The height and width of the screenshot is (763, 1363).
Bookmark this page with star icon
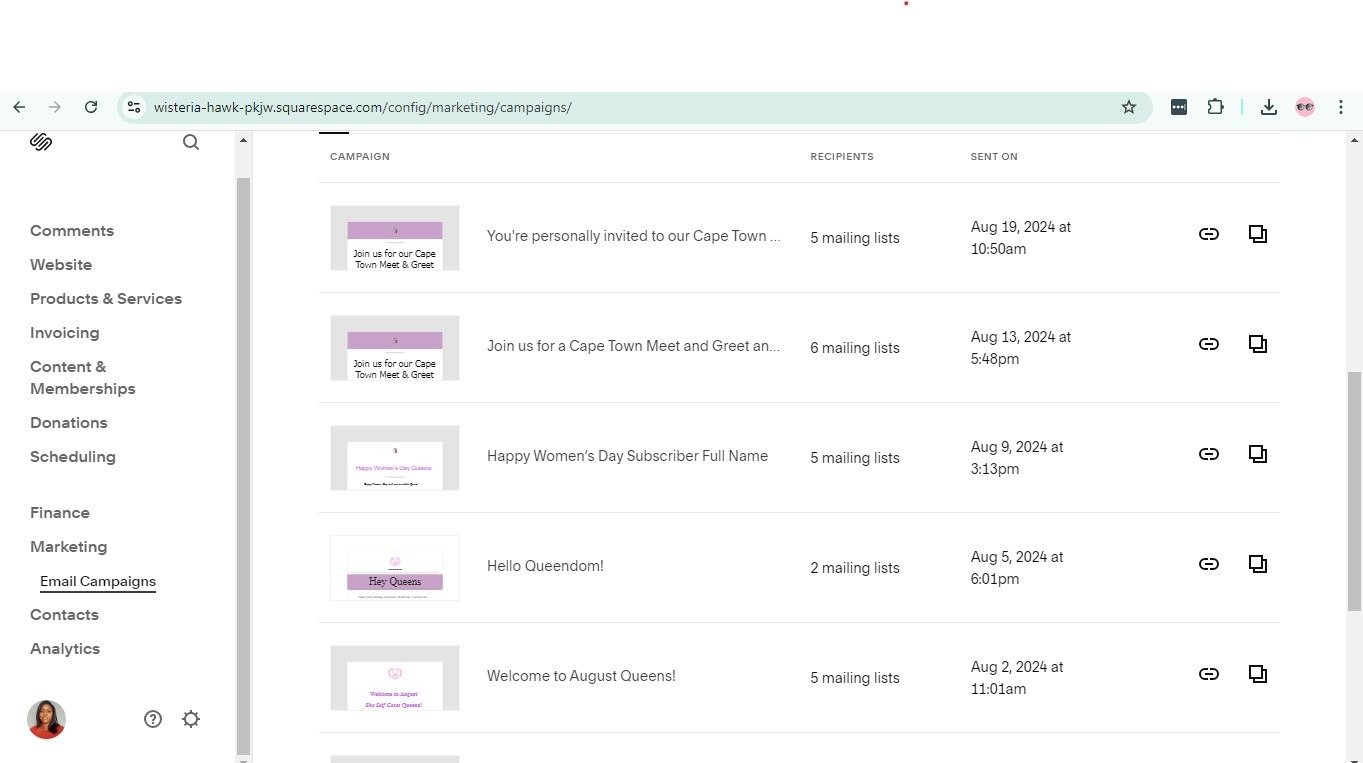1129,107
